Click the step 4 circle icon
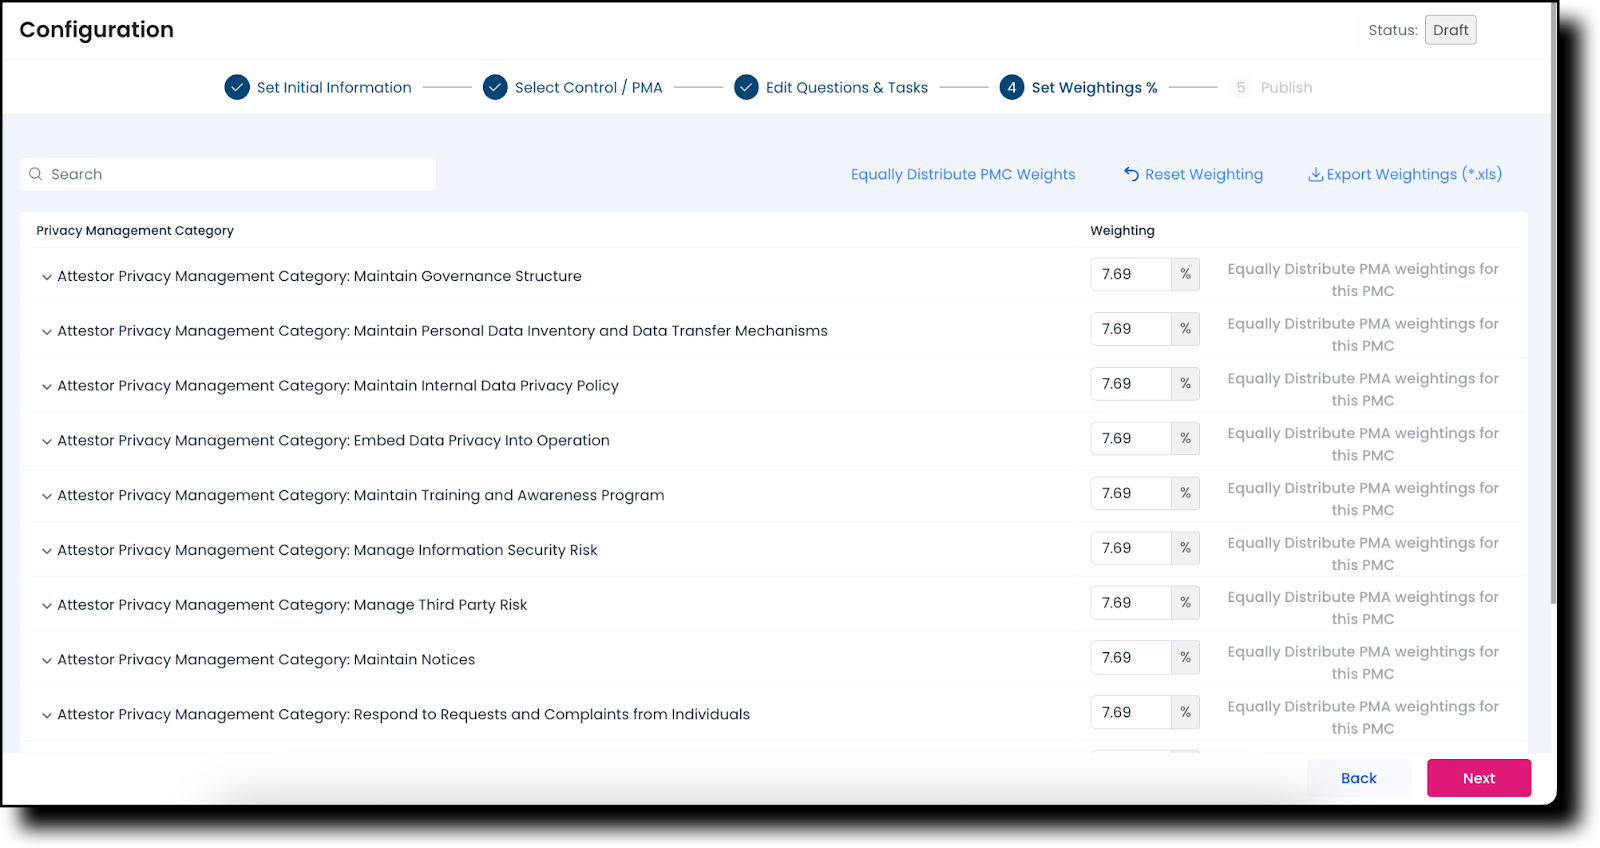The width and height of the screenshot is (1600, 848). pyautogui.click(x=1012, y=87)
